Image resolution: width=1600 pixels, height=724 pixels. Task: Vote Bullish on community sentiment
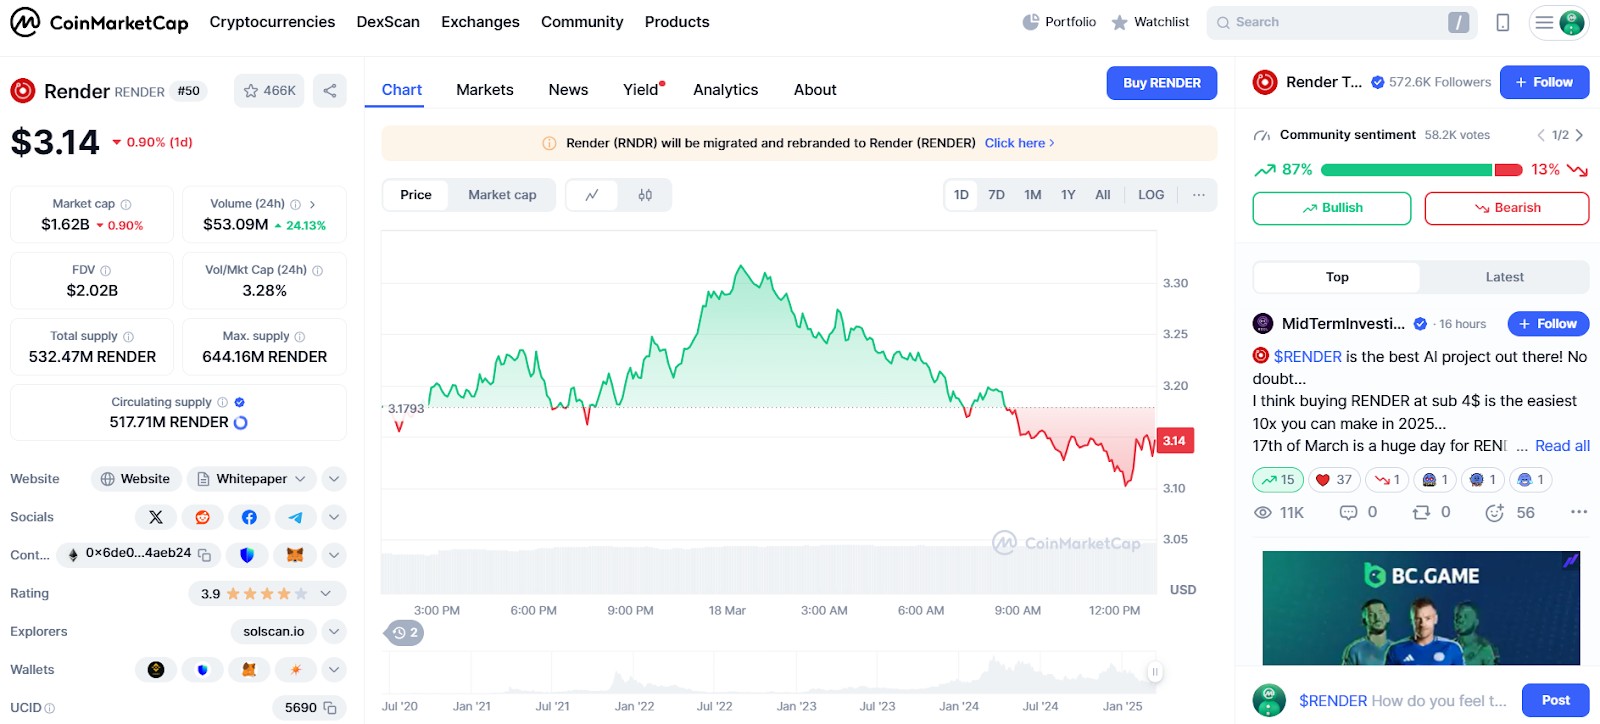[1332, 208]
